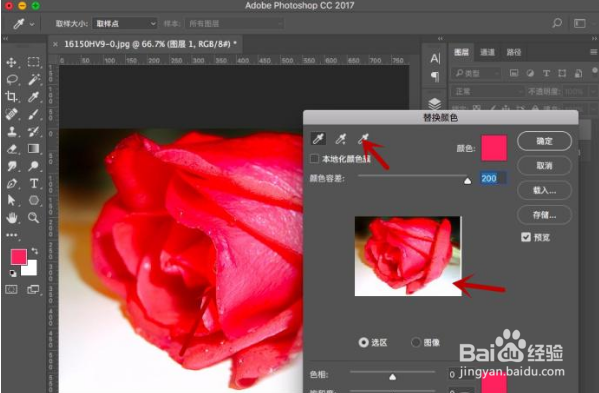Choose the Add to Sample eyedropper
This screenshot has height=393, width=599.
point(340,139)
